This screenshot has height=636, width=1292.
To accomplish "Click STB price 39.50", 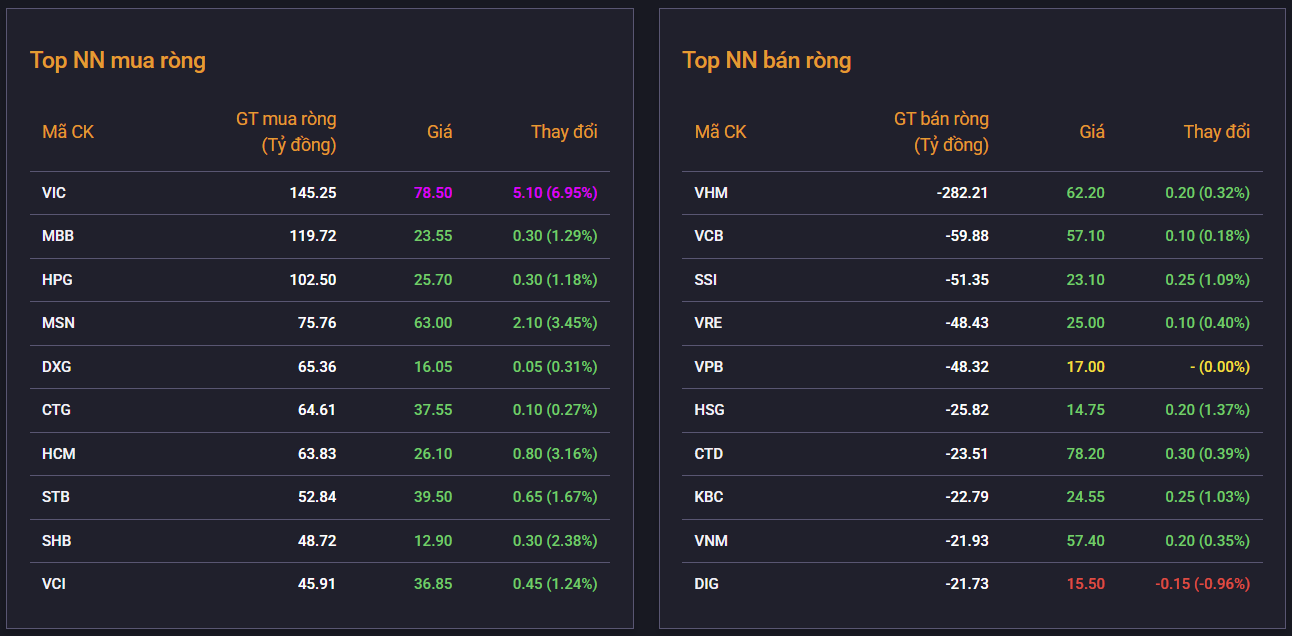I will click(x=433, y=497).
